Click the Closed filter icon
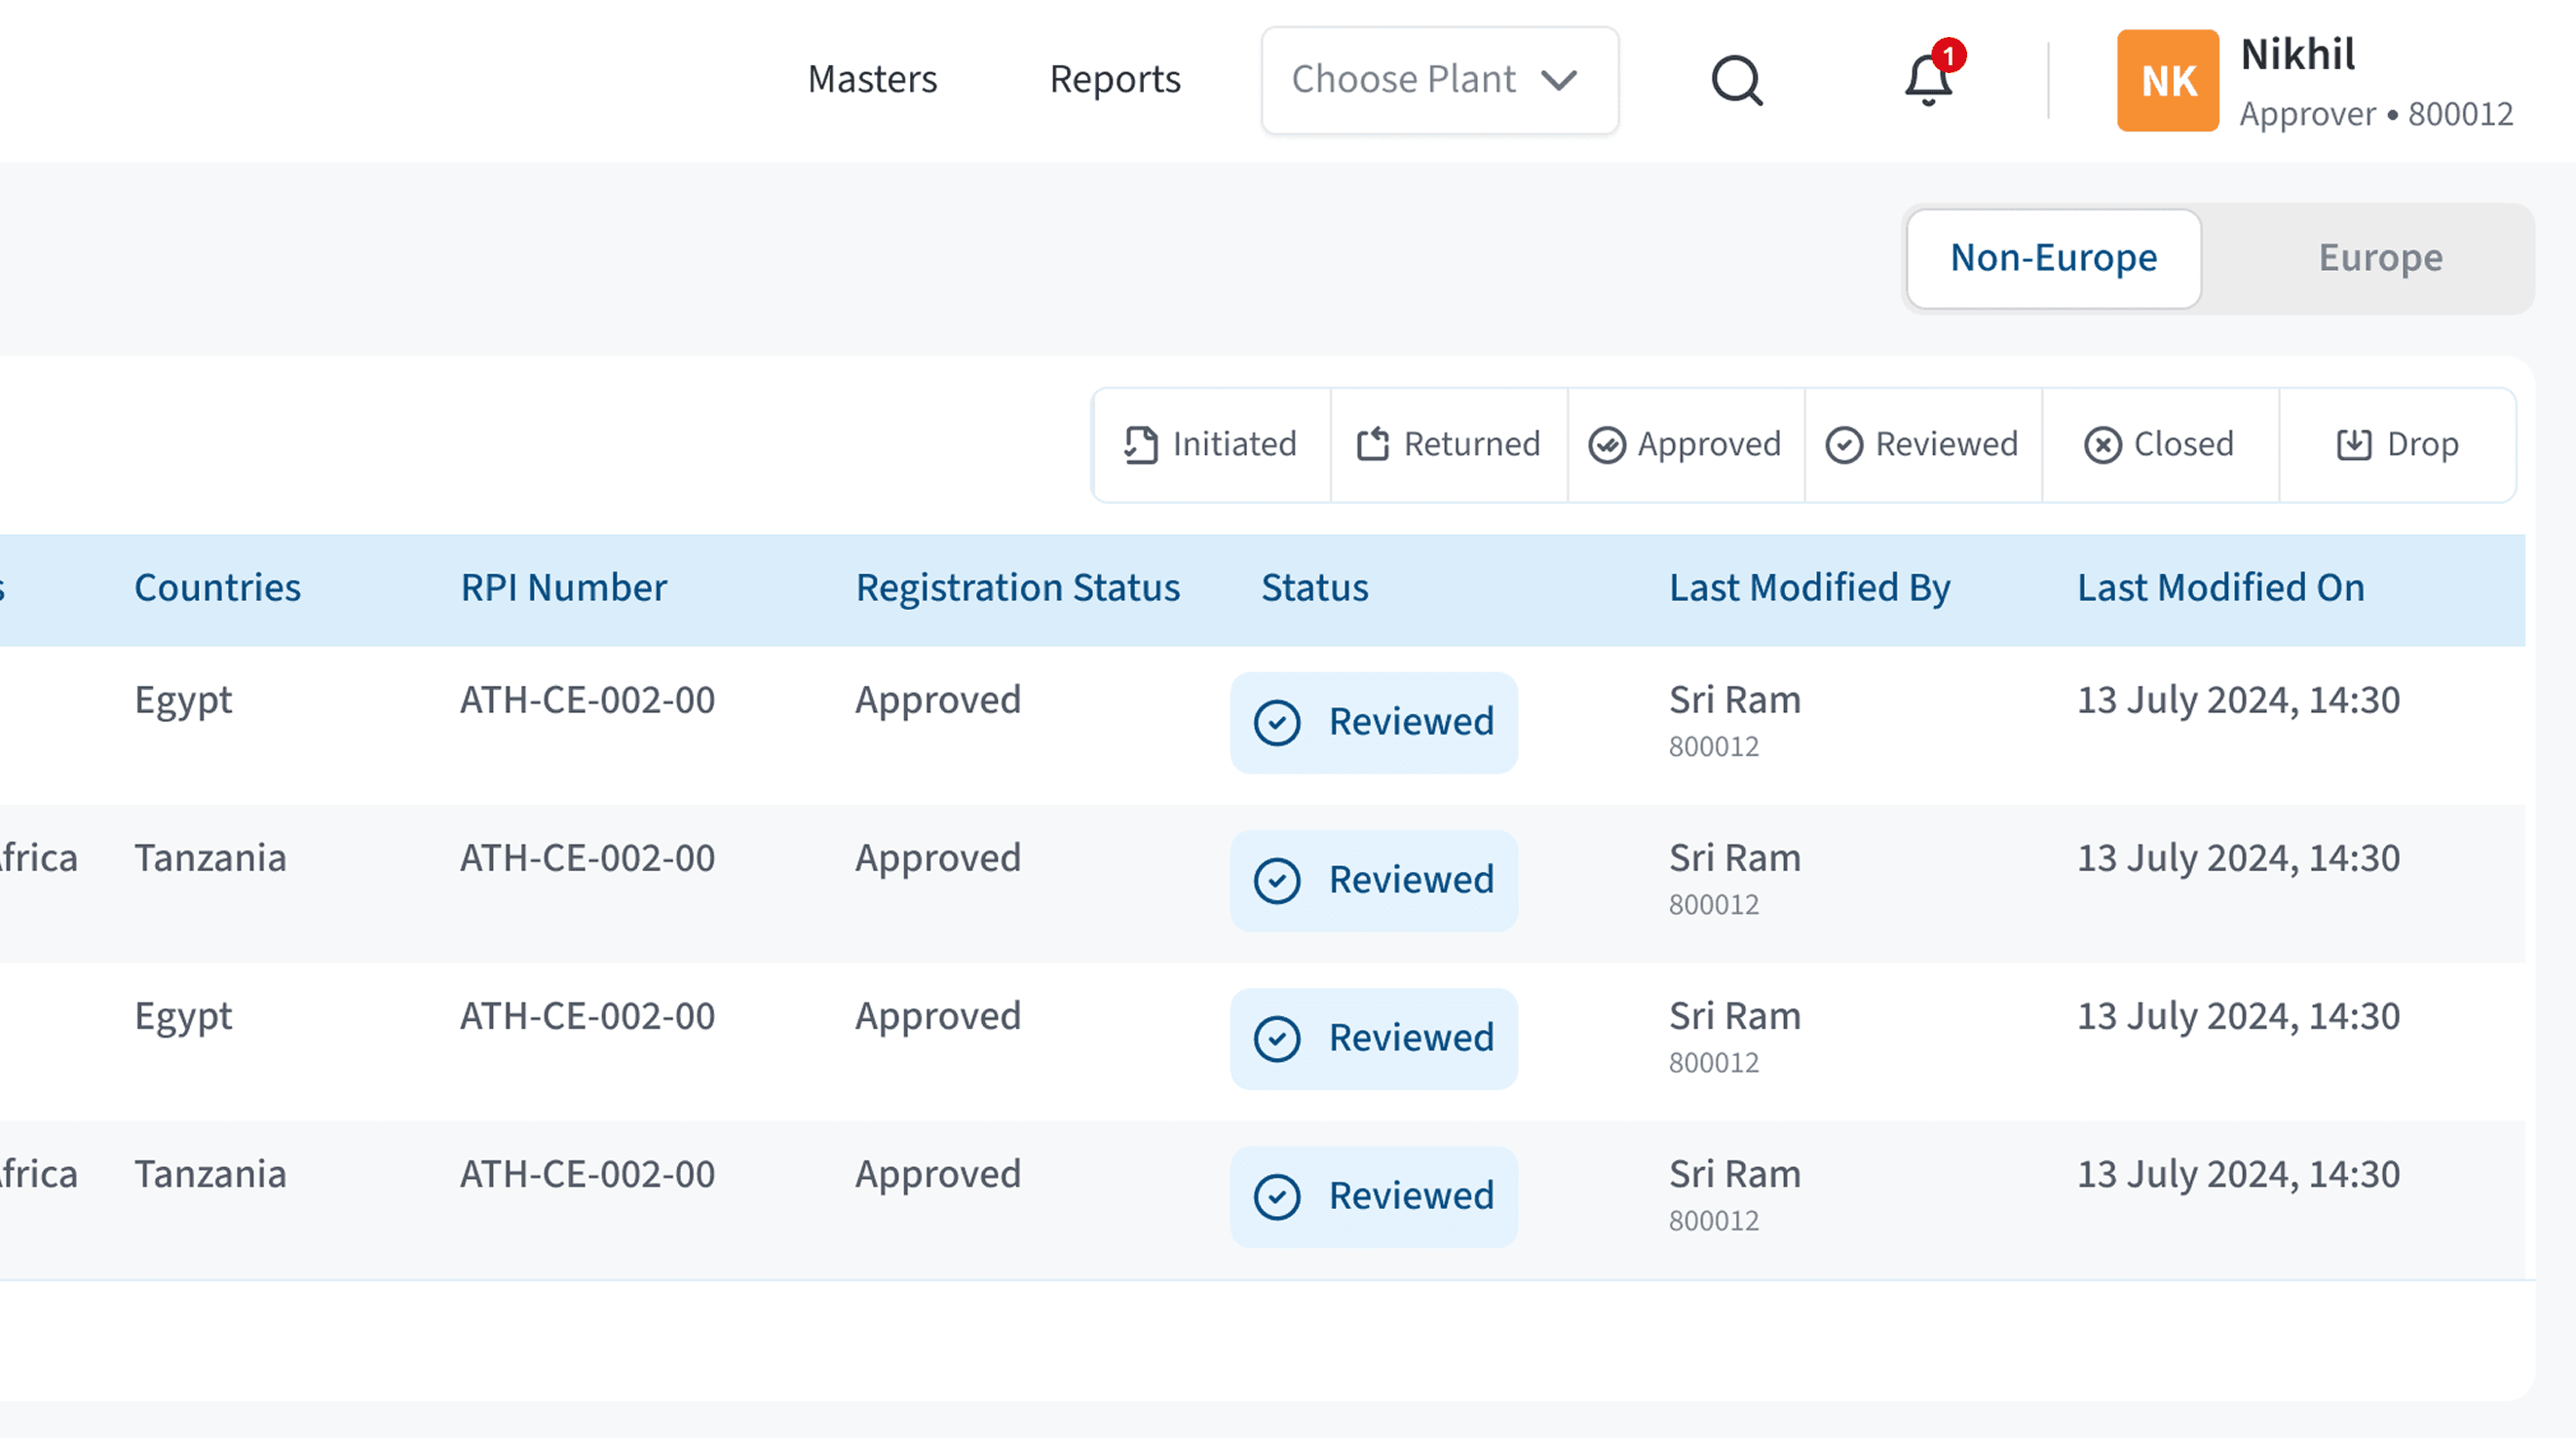This screenshot has width=2576, height=1438. [2104, 444]
